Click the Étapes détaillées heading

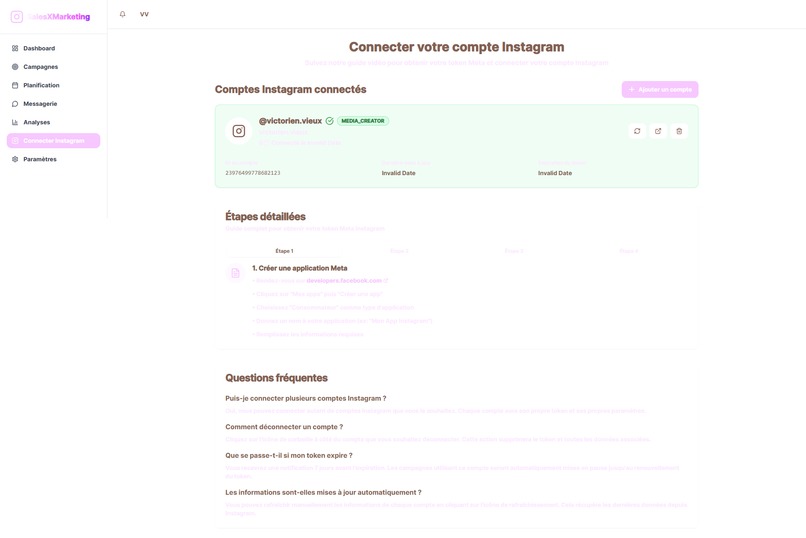coord(265,216)
